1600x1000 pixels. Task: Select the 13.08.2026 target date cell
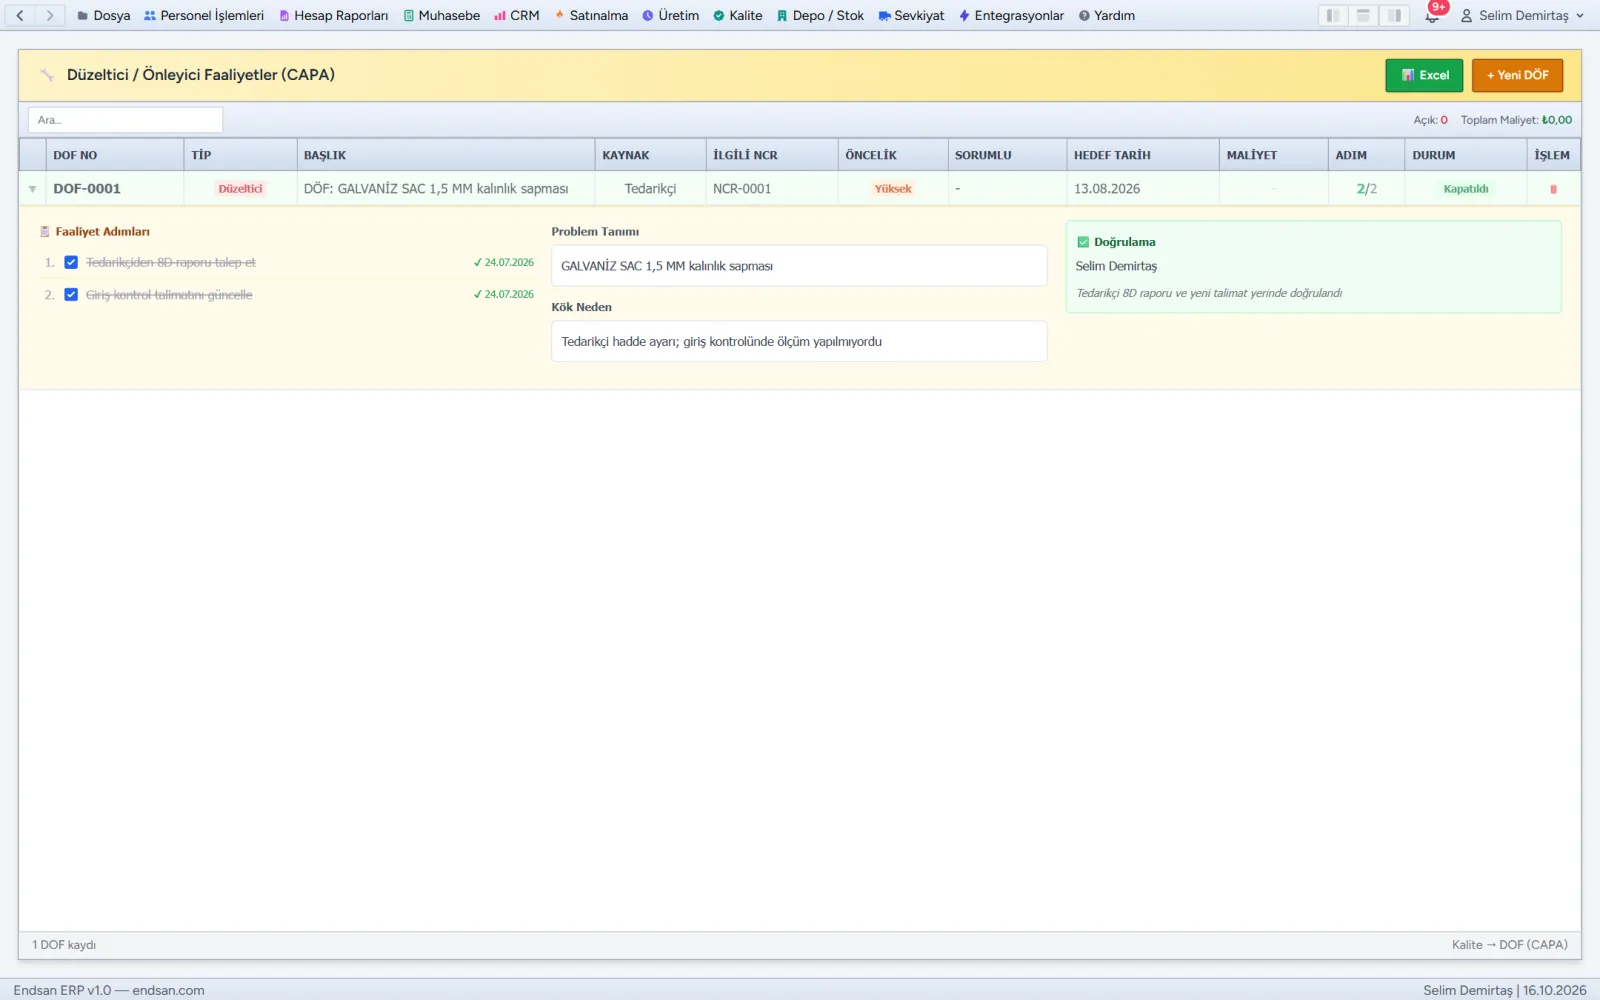(x=1142, y=189)
